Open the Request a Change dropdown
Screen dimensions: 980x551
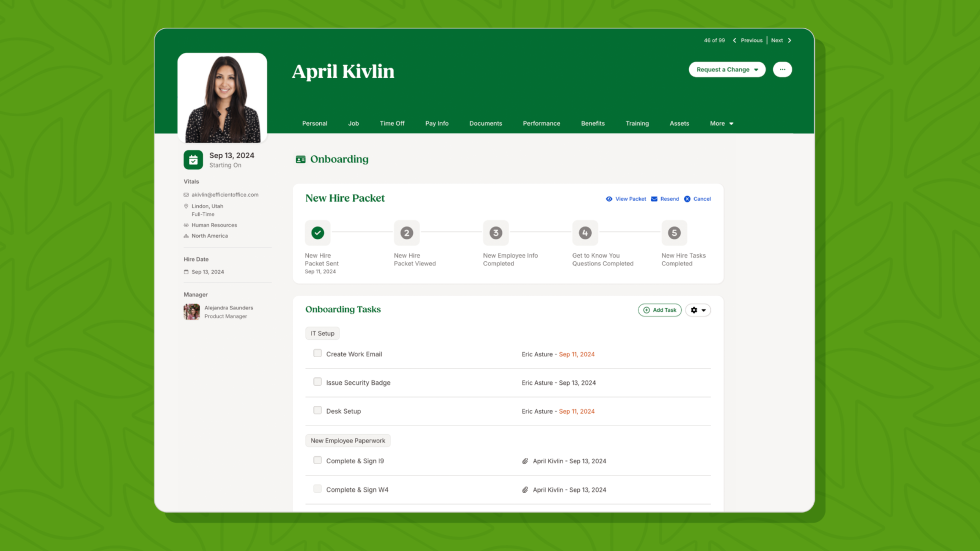[x=727, y=70]
